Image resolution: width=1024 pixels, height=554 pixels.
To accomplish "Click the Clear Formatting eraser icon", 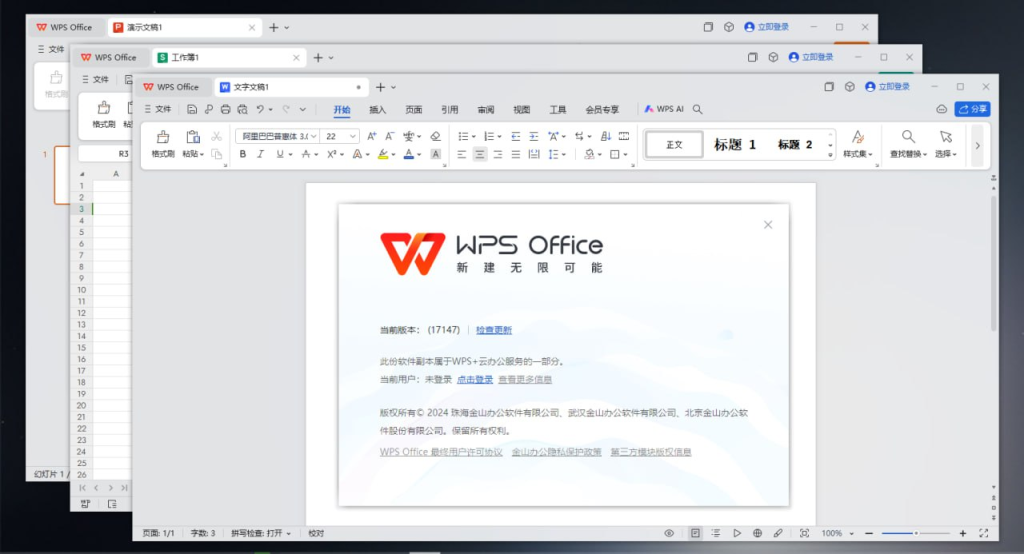I will click(436, 136).
